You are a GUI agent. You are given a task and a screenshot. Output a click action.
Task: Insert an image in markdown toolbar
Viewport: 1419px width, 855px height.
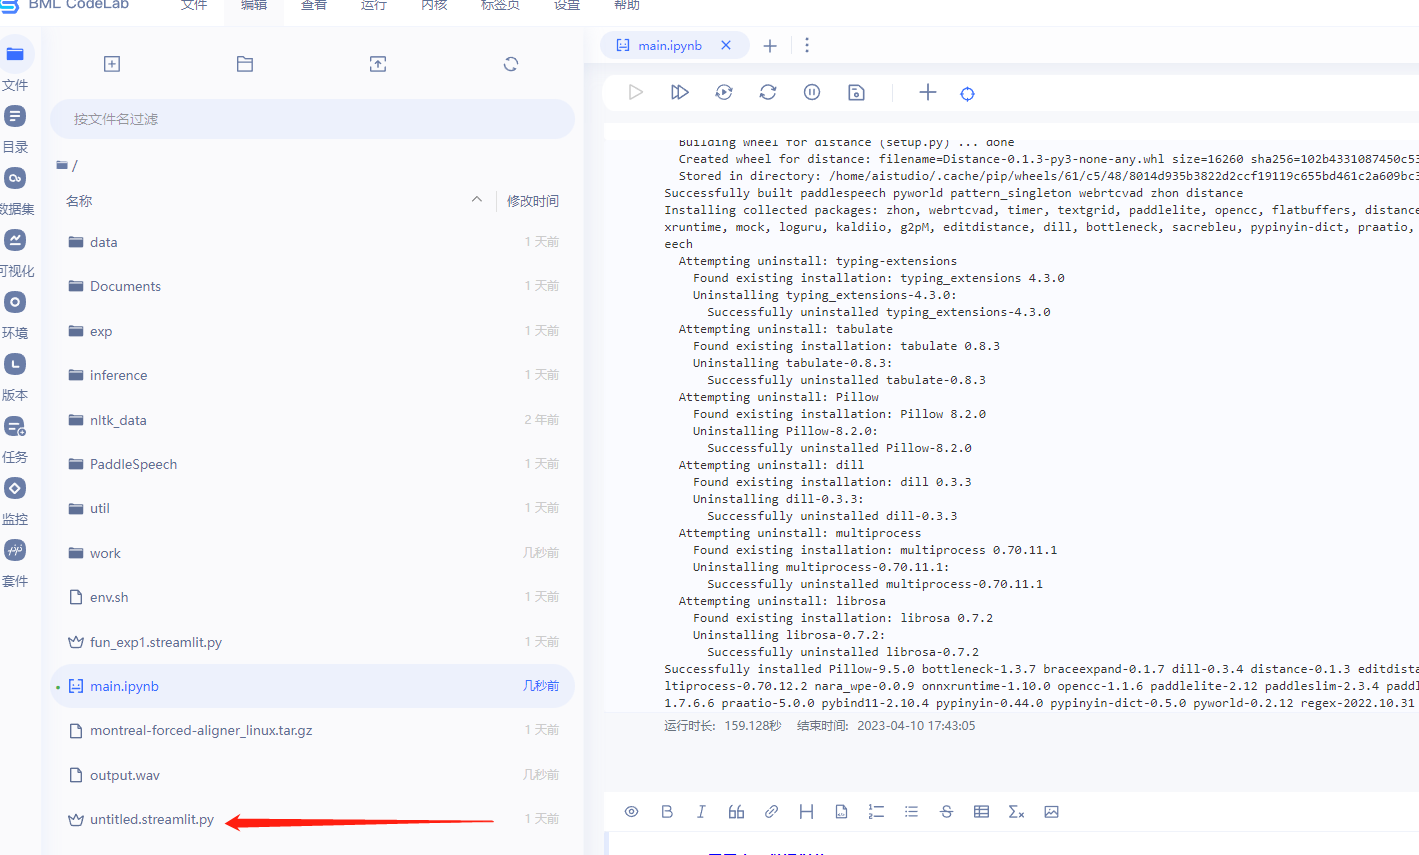(x=1051, y=811)
